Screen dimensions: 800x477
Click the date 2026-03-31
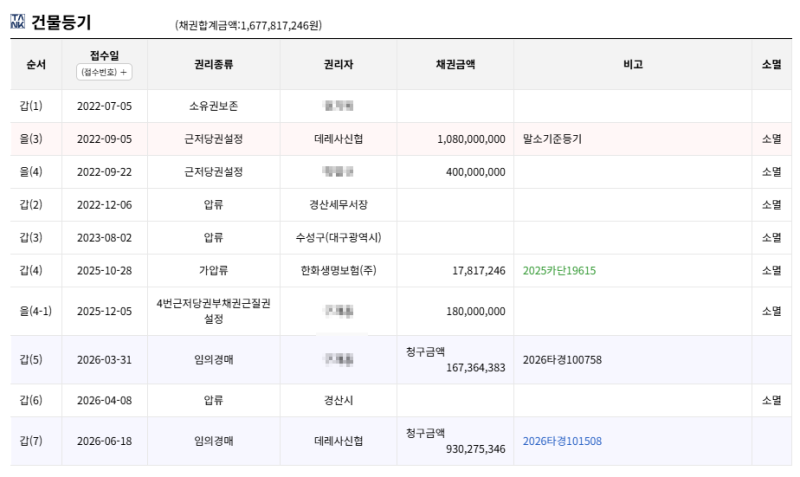(x=104, y=360)
